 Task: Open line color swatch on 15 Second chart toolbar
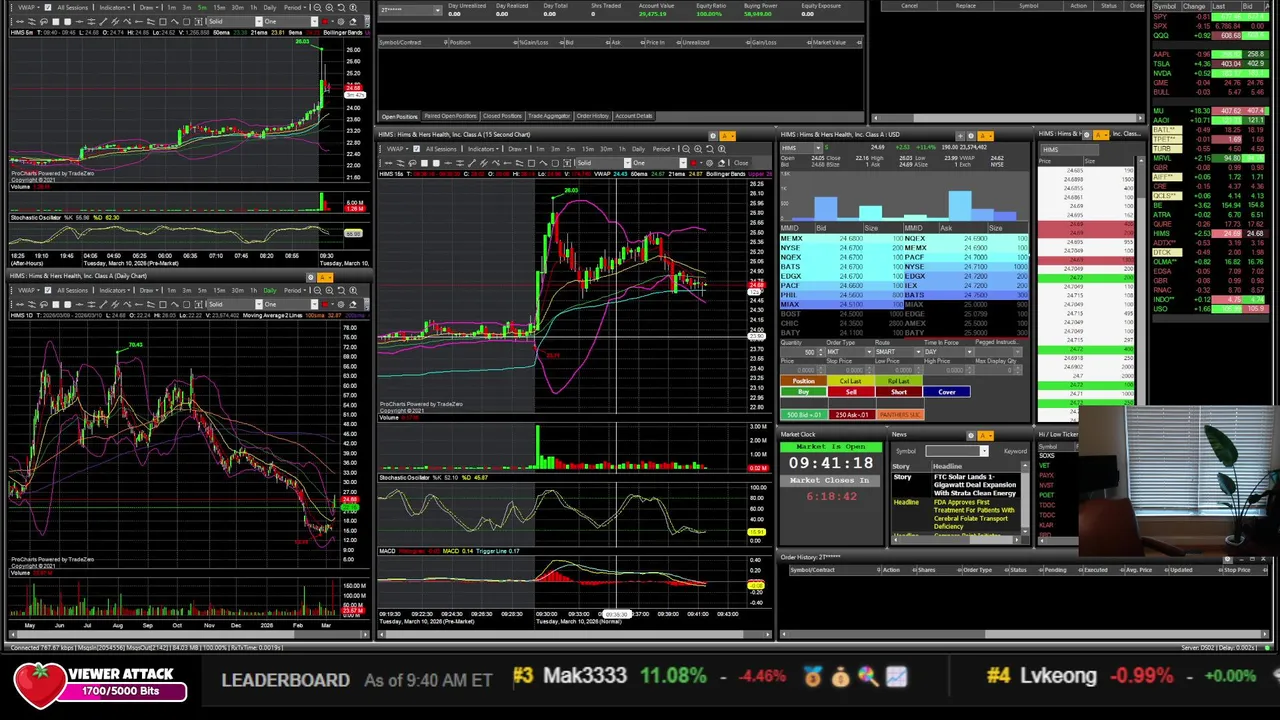(693, 163)
